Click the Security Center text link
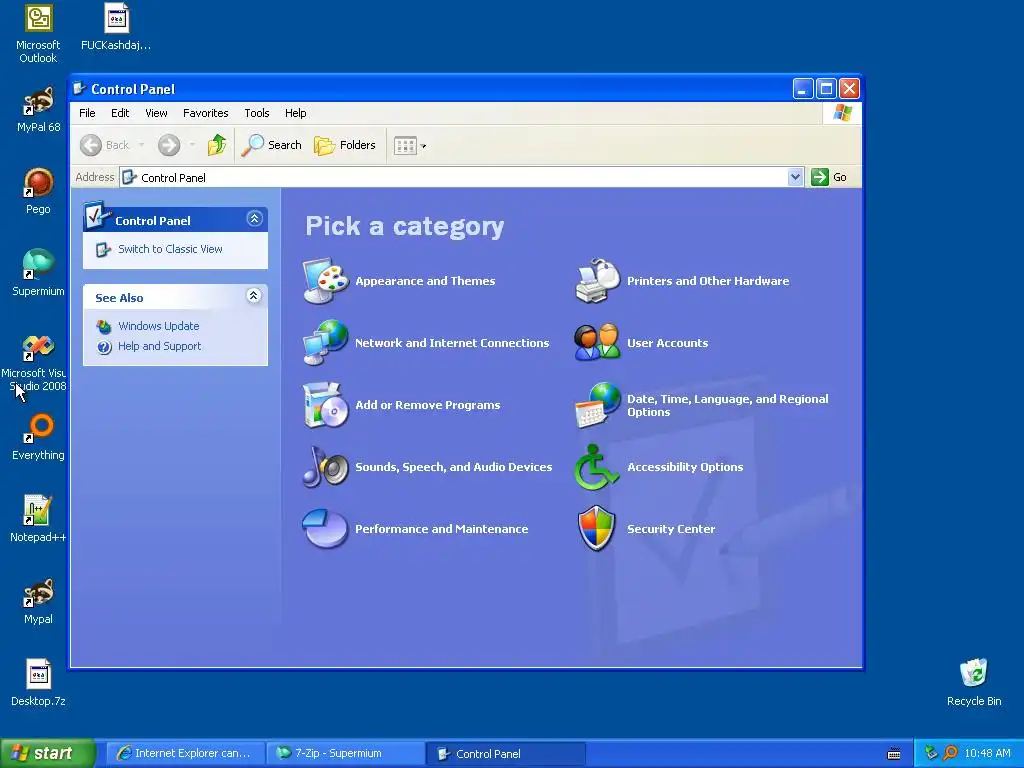This screenshot has height=768, width=1024. click(x=671, y=529)
